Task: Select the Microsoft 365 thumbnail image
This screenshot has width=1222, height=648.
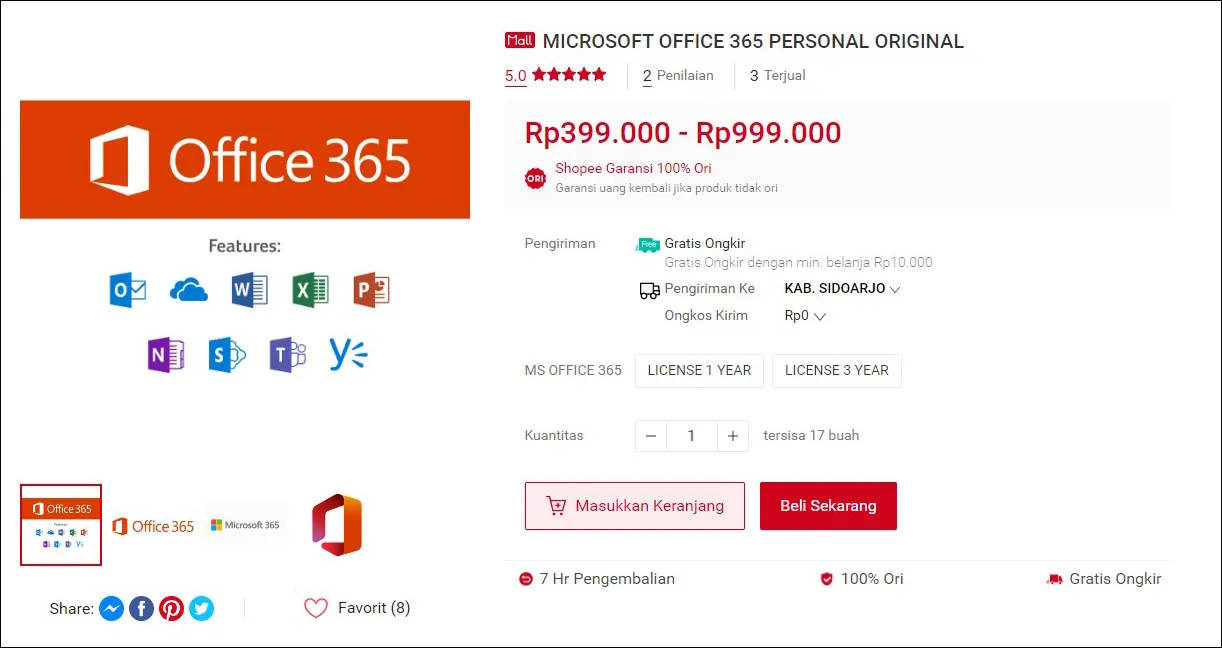Action: [x=245, y=524]
